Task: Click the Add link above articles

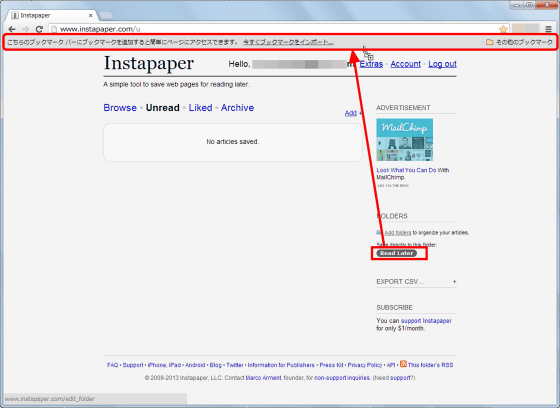Action: click(x=351, y=113)
